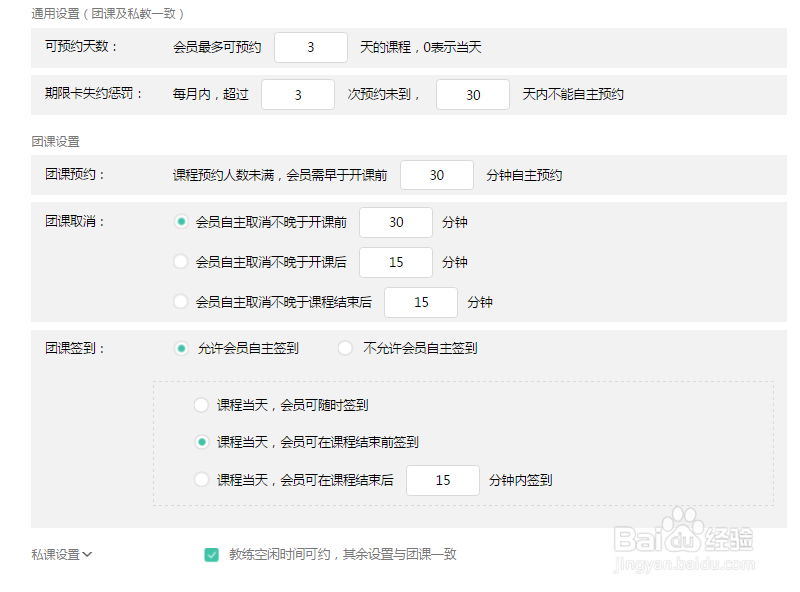Image resolution: width=800 pixels, height=592 pixels.
Task: Select 课程当天，会员可随时签到 option
Action: tap(201, 404)
